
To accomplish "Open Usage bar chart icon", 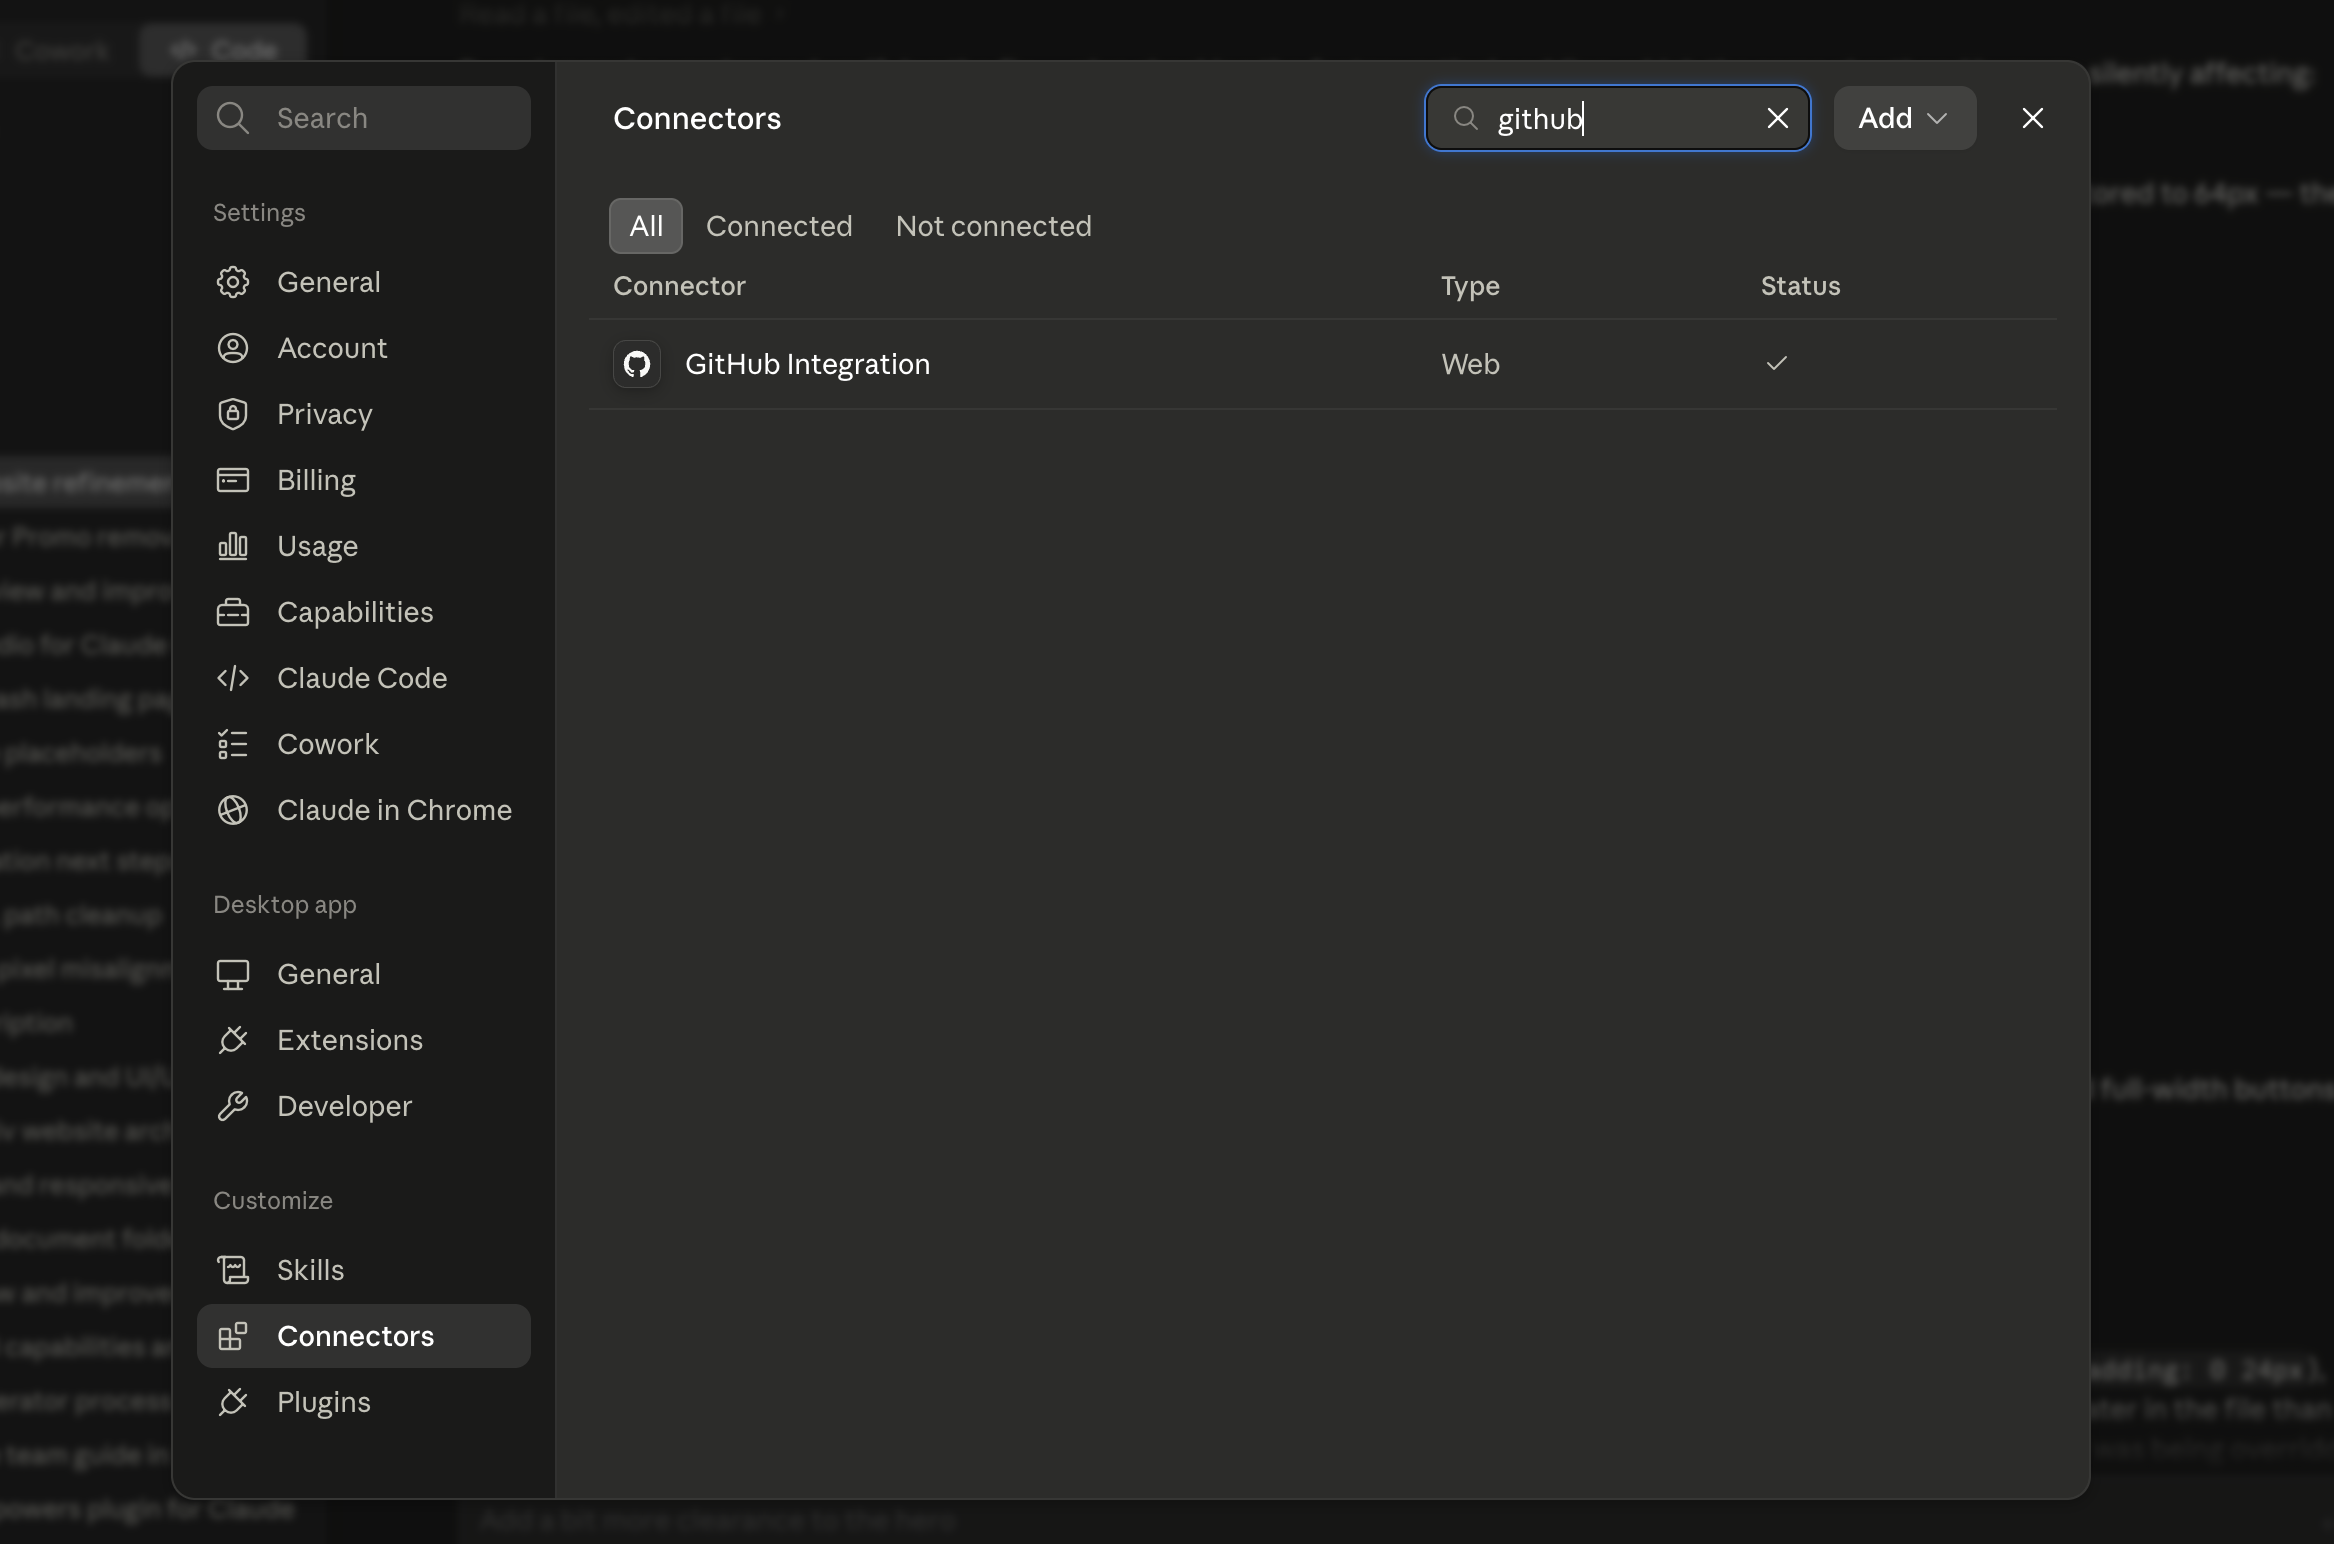I will pyautogui.click(x=233, y=546).
